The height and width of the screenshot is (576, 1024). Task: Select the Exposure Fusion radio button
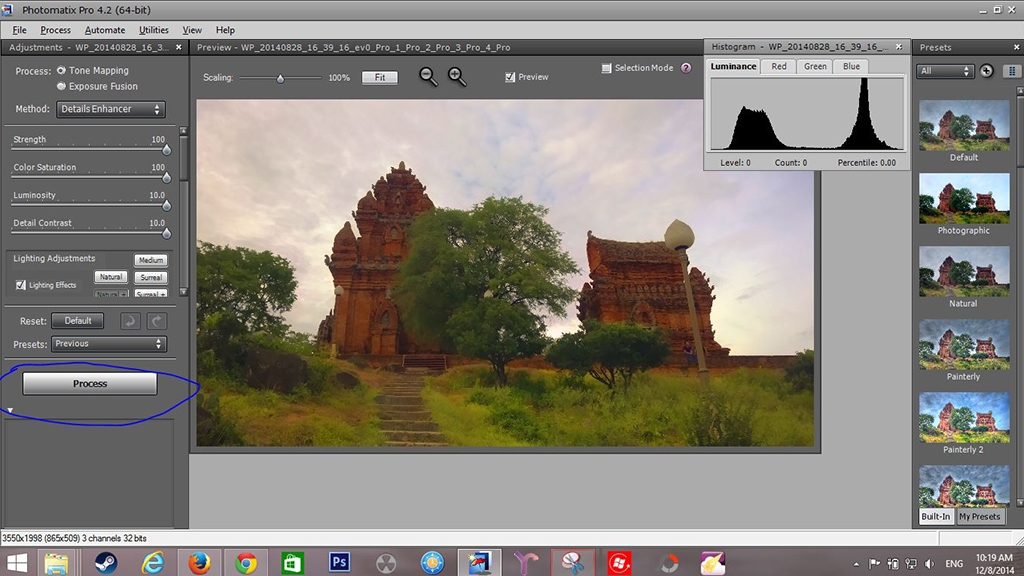62,87
